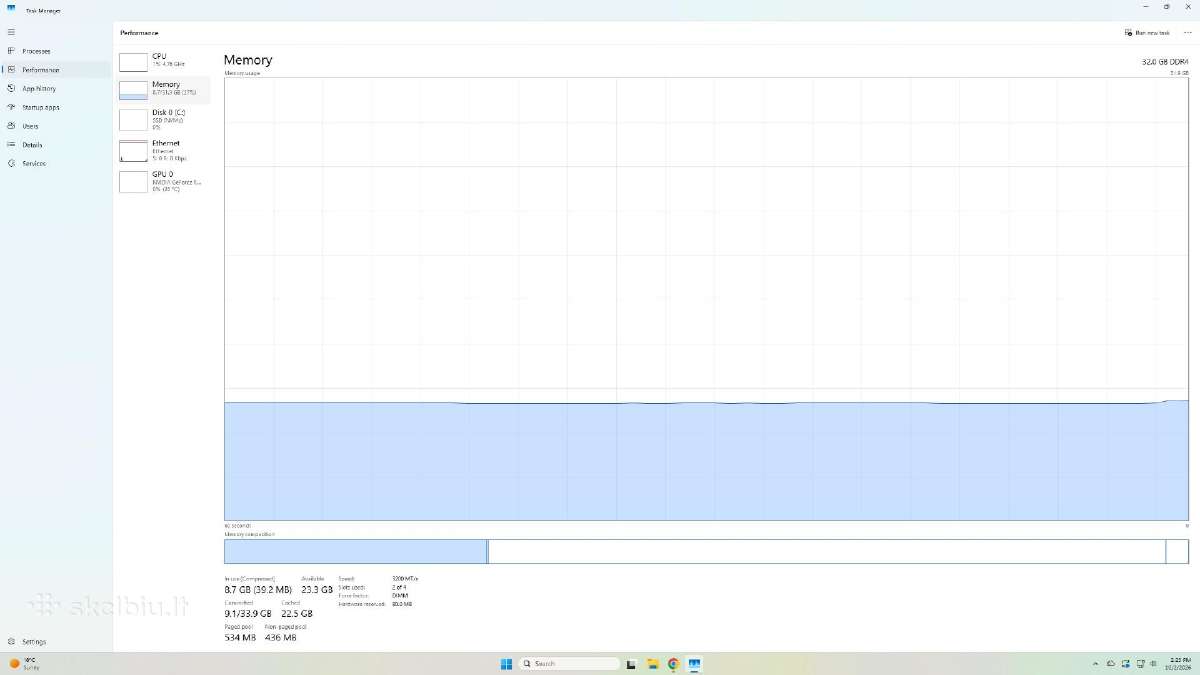Switch to the Details page
Viewport: 1200px width, 675px height.
click(56, 145)
